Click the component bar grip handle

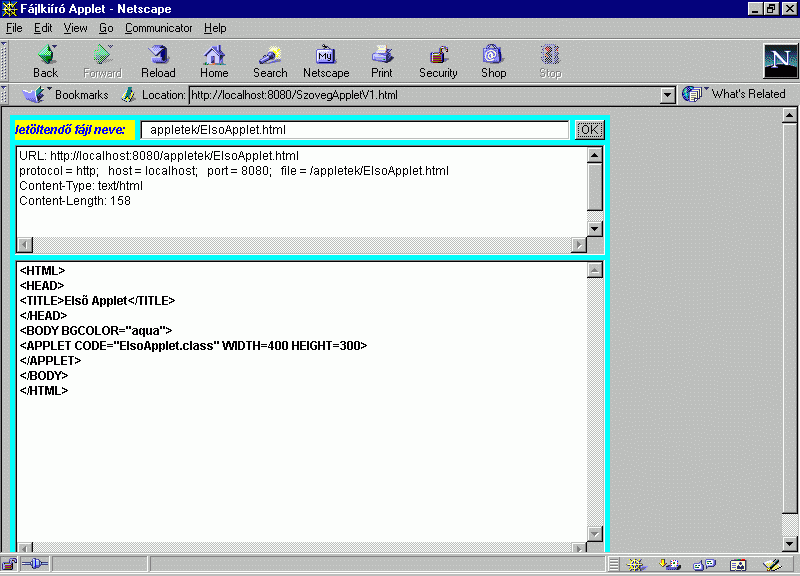[x=614, y=564]
